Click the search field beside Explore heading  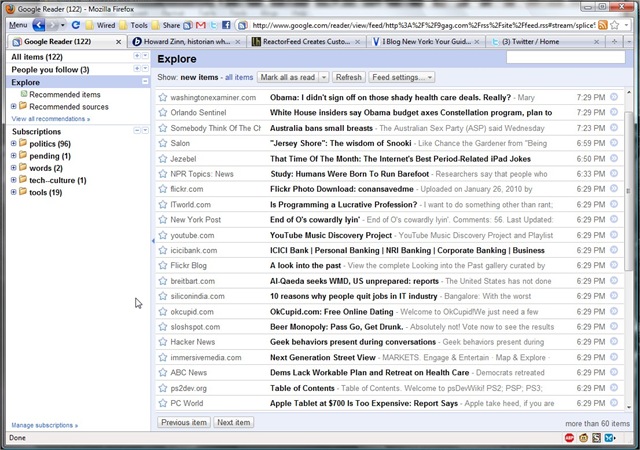[x=565, y=58]
